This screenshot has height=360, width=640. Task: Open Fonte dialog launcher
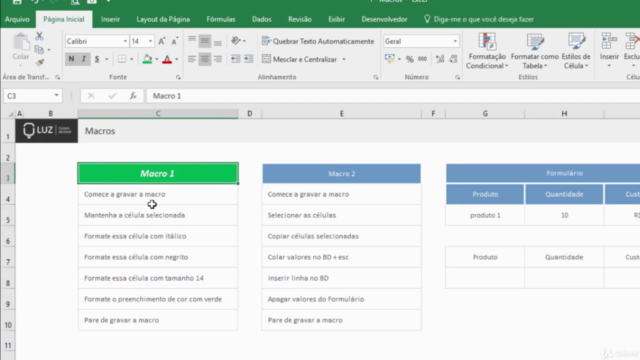[178, 77]
